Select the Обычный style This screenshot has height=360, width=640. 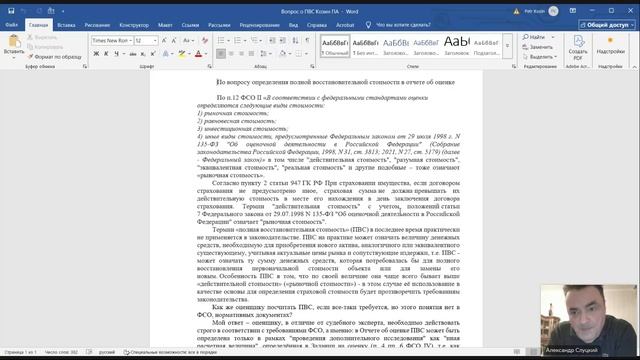tap(335, 46)
